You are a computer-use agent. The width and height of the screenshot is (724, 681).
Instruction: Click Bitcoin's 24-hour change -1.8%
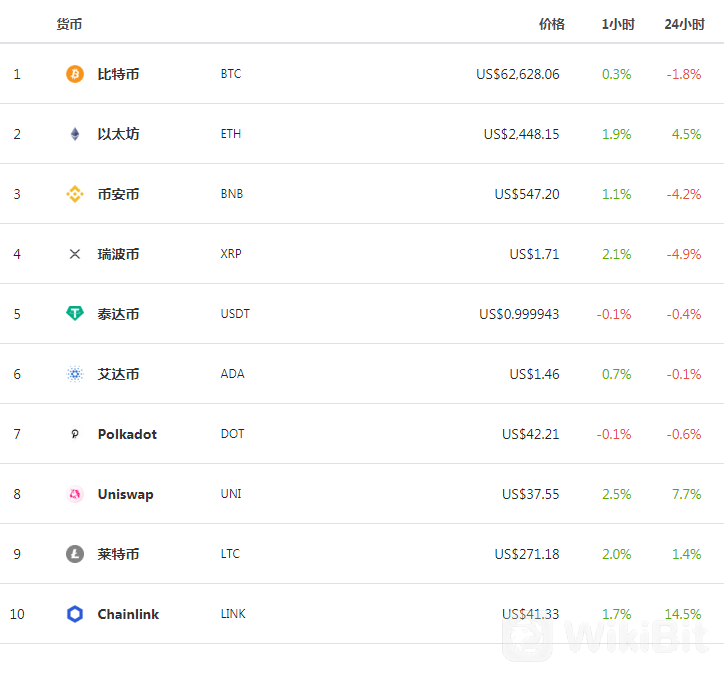coord(684,74)
